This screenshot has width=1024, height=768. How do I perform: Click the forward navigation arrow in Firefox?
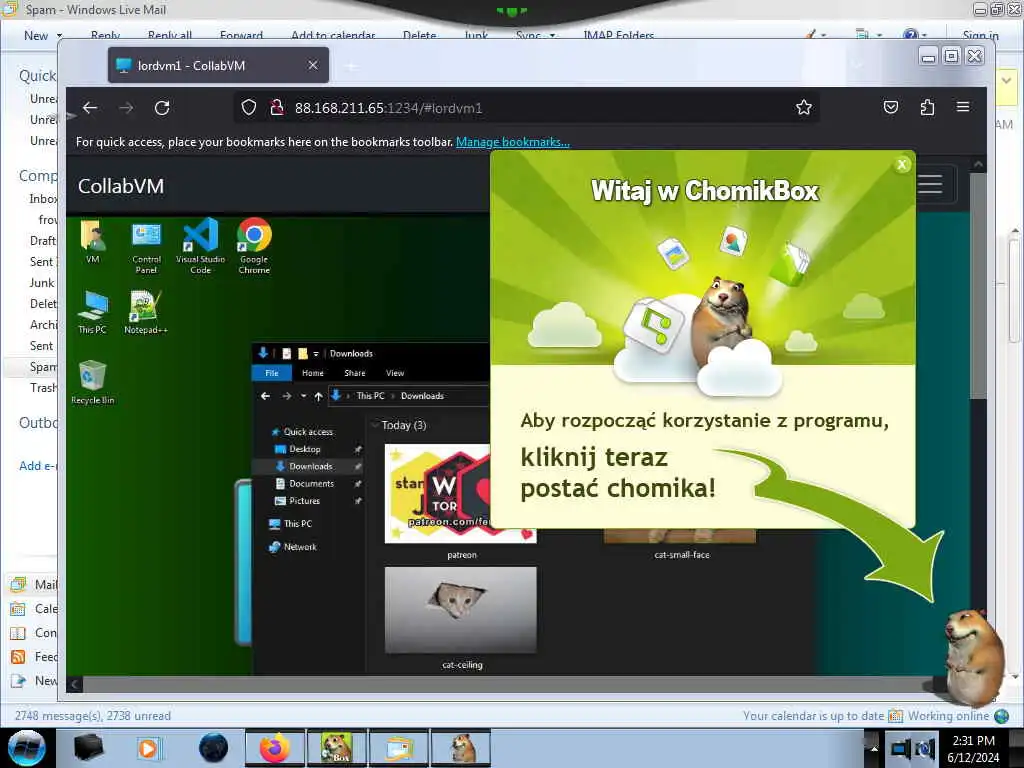click(126, 108)
